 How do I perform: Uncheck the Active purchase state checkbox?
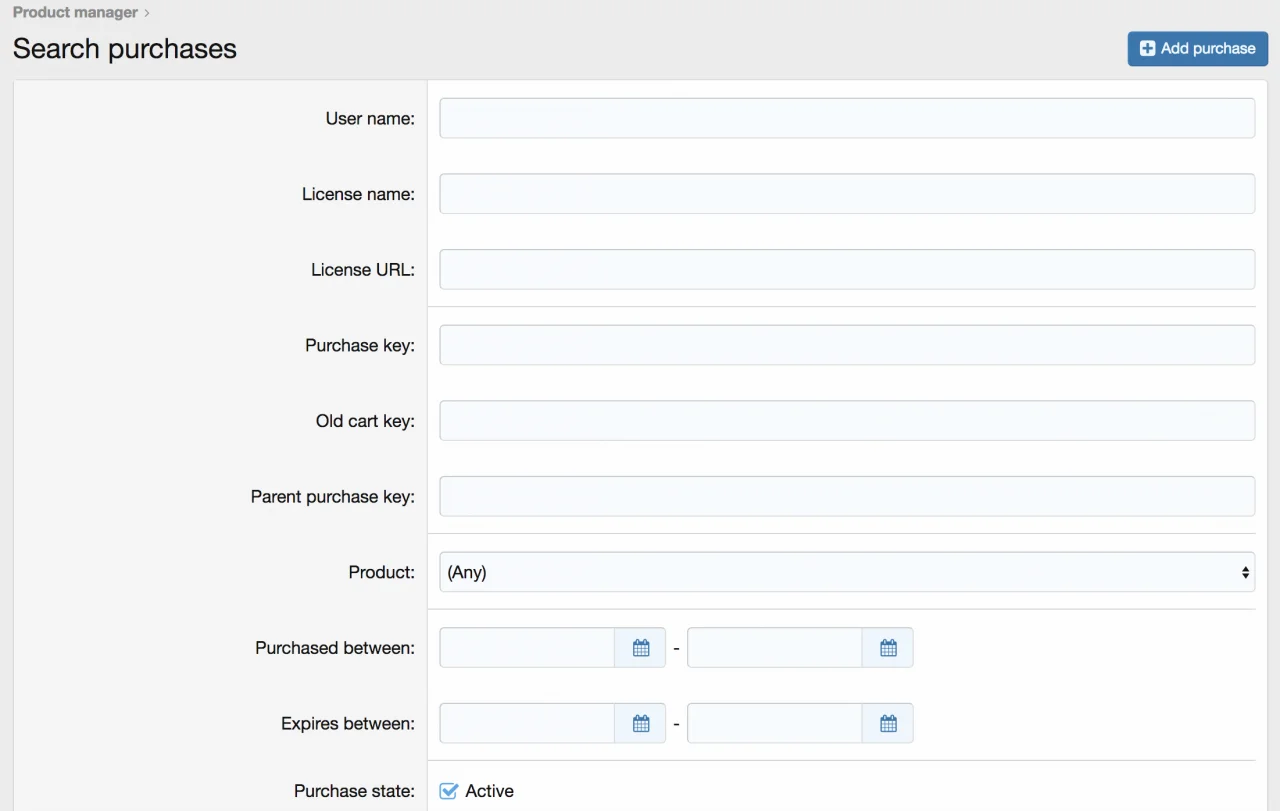pos(449,791)
